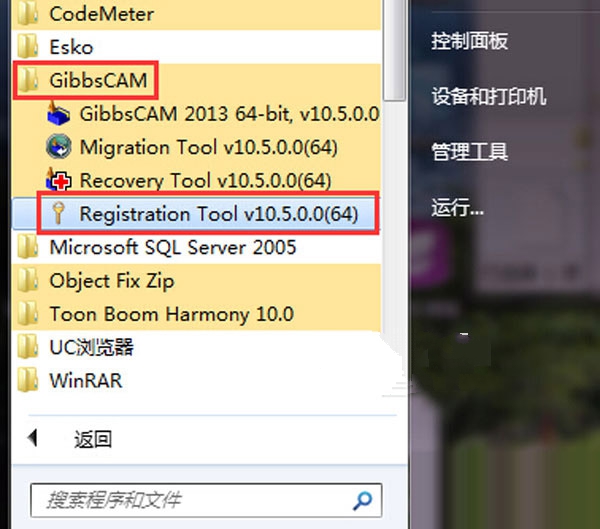Image resolution: width=600 pixels, height=529 pixels.
Task: Select 管理工具 in the start menu
Action: tap(470, 151)
